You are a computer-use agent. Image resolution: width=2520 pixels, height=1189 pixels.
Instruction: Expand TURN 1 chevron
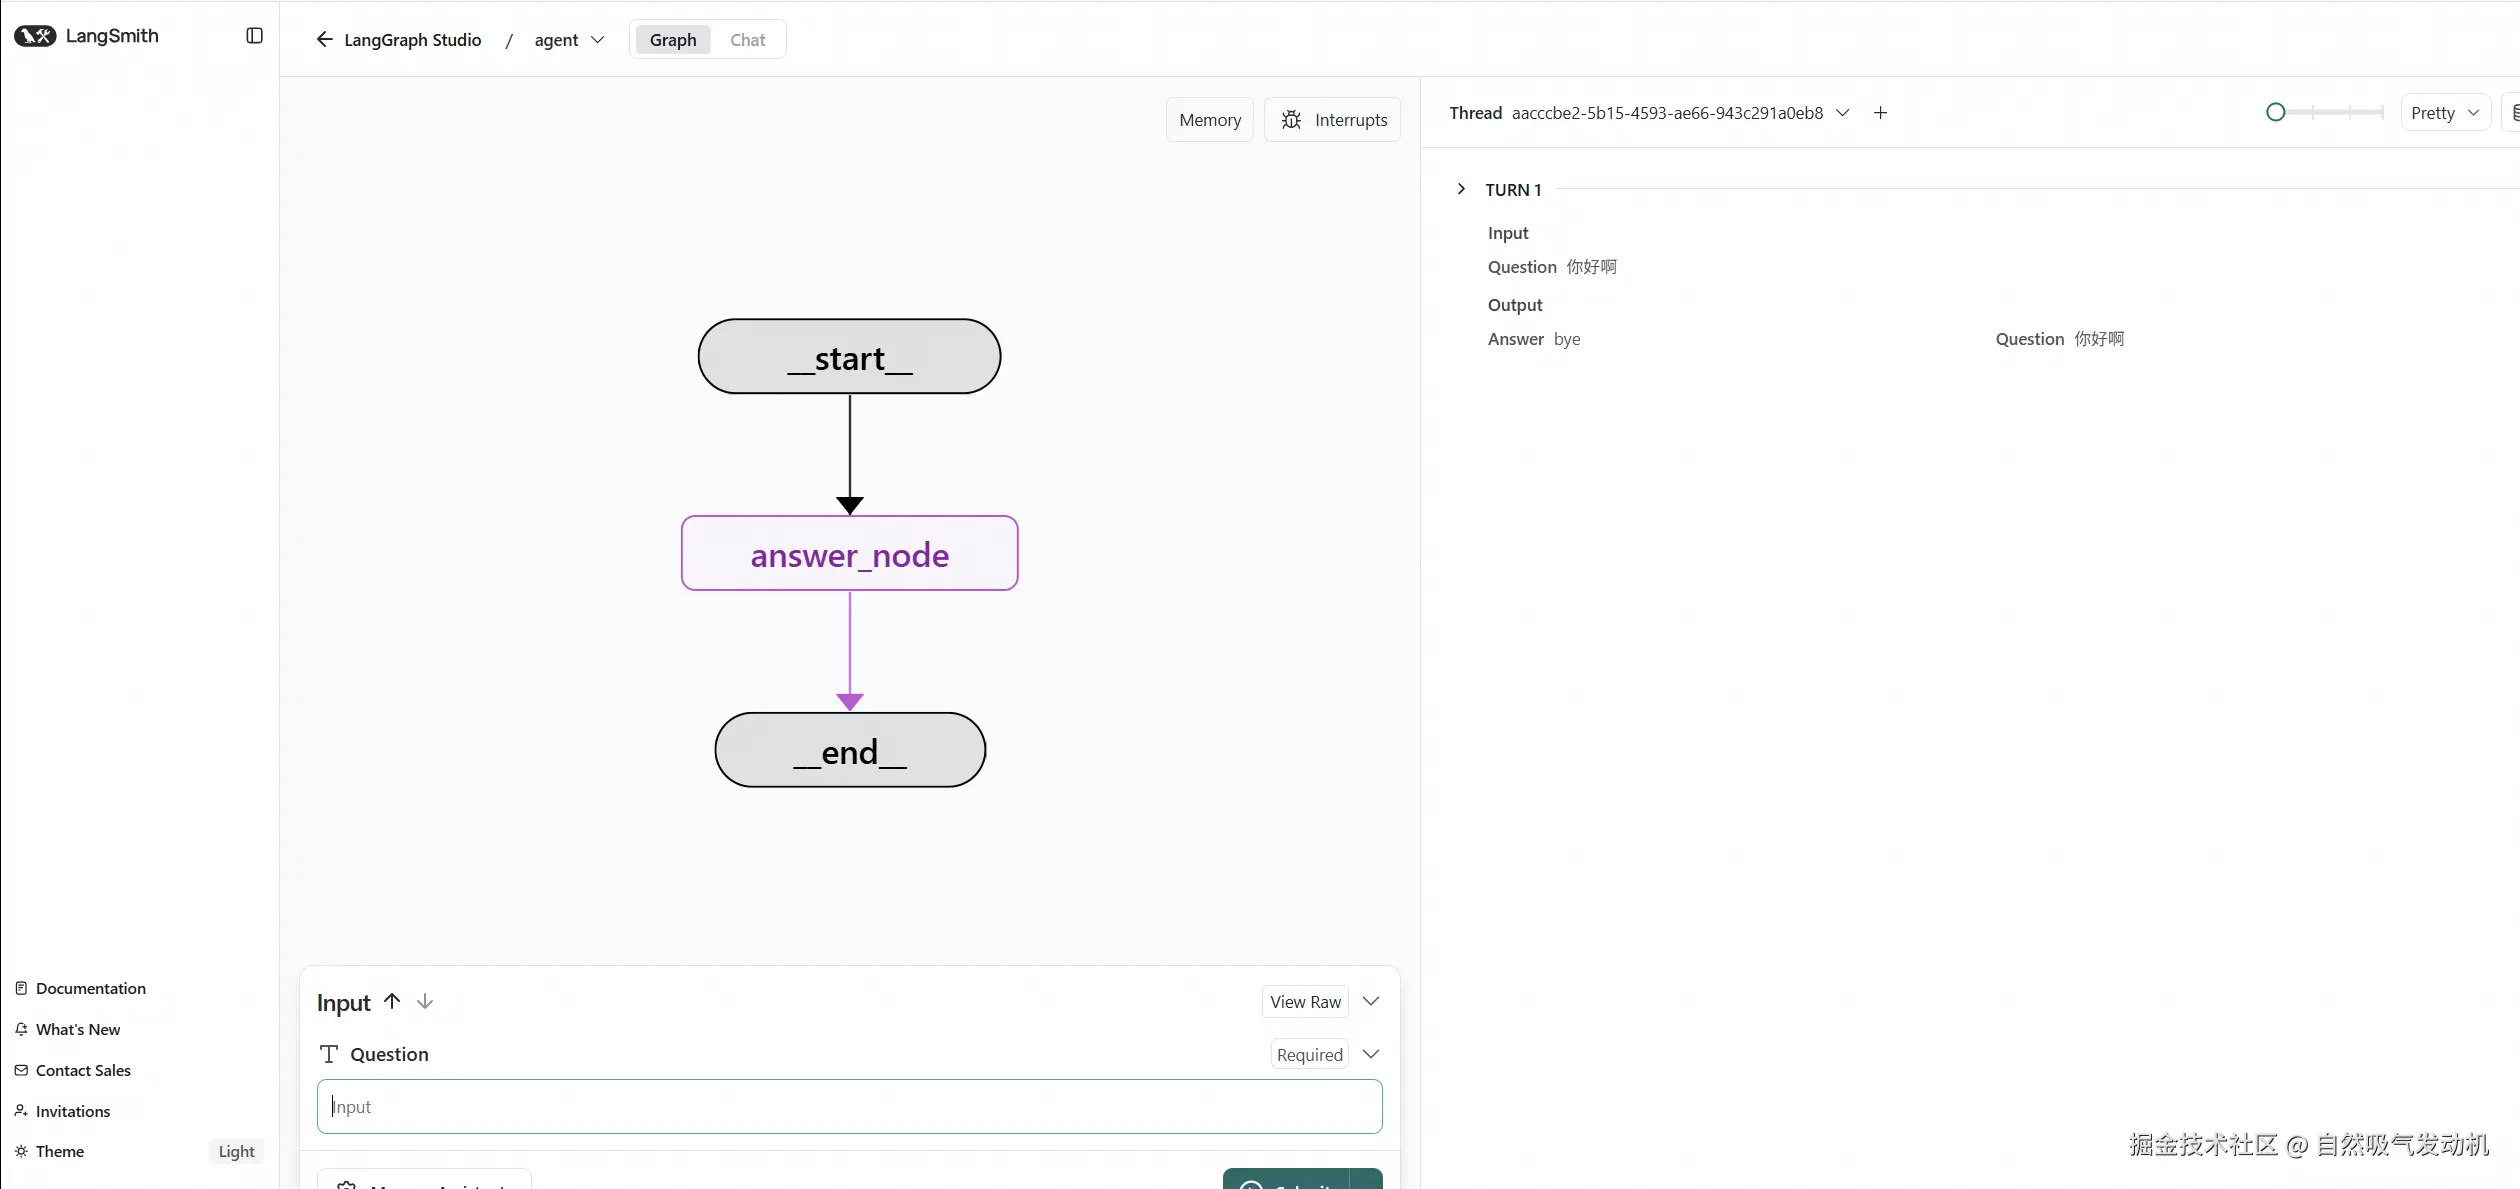[x=1461, y=189]
